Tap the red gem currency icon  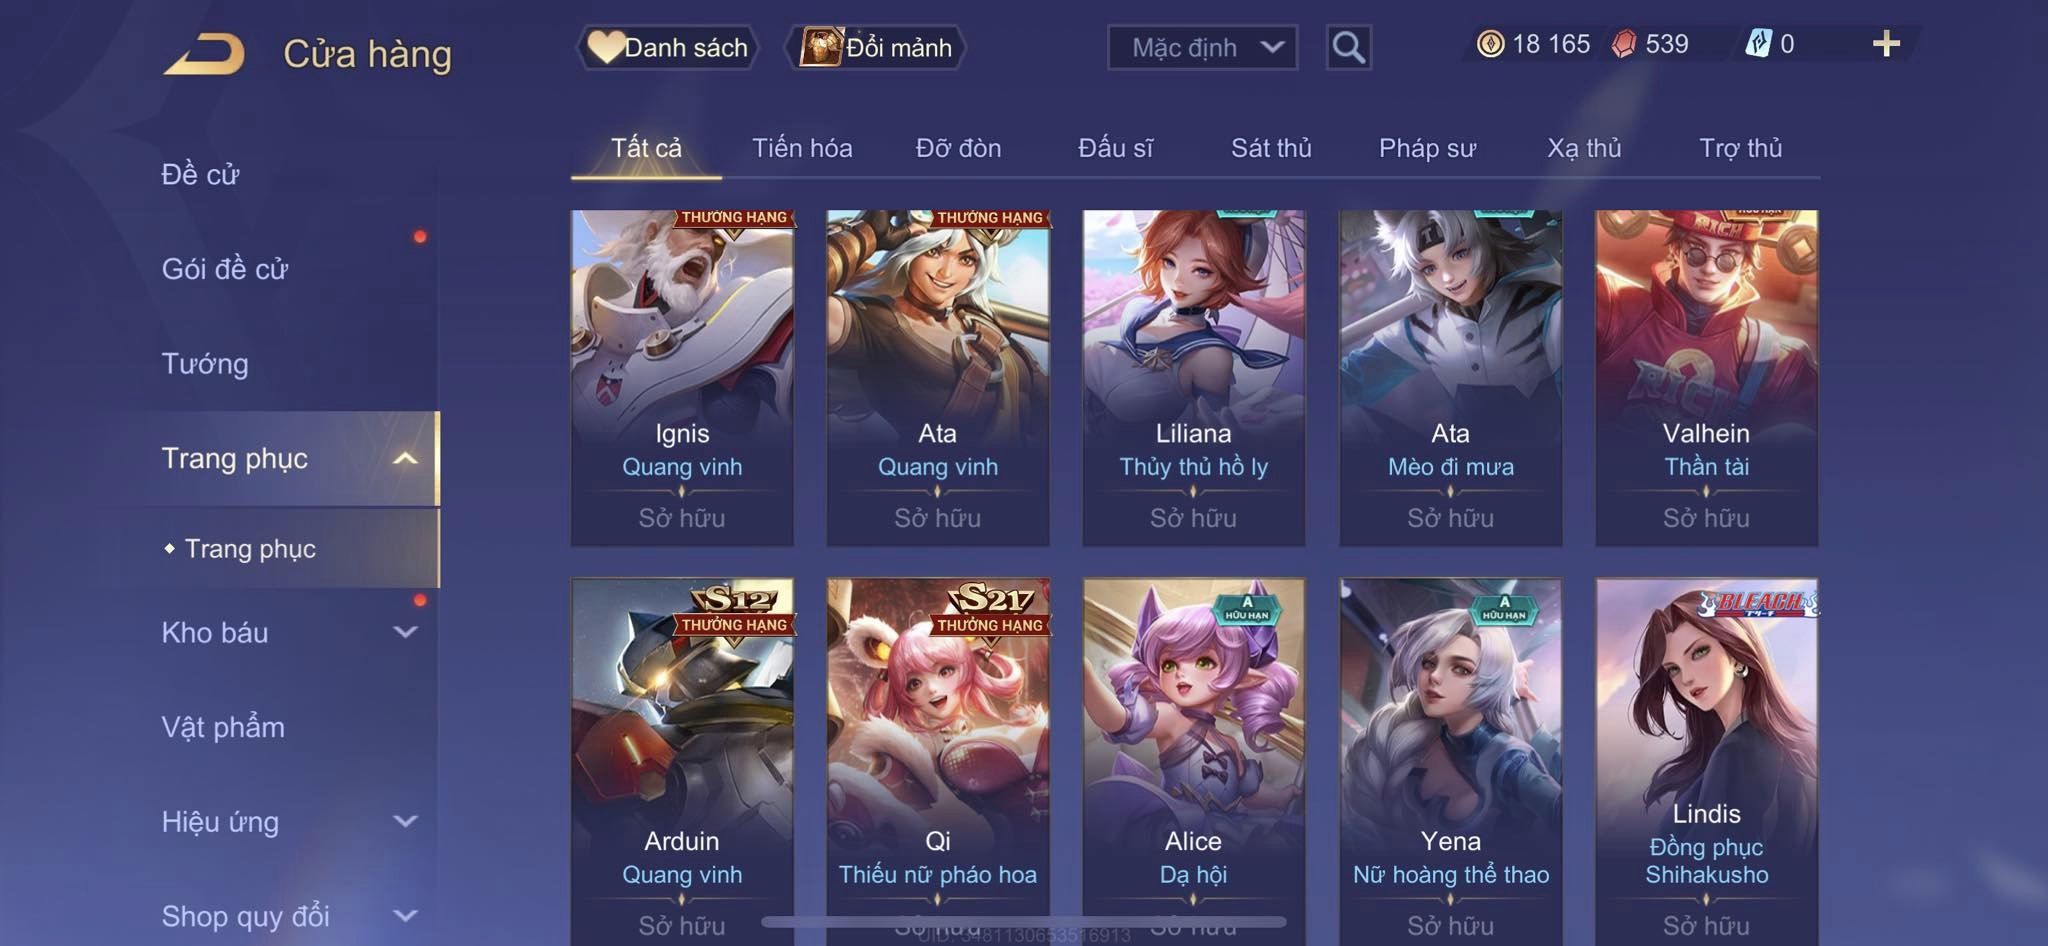pyautogui.click(x=1624, y=44)
